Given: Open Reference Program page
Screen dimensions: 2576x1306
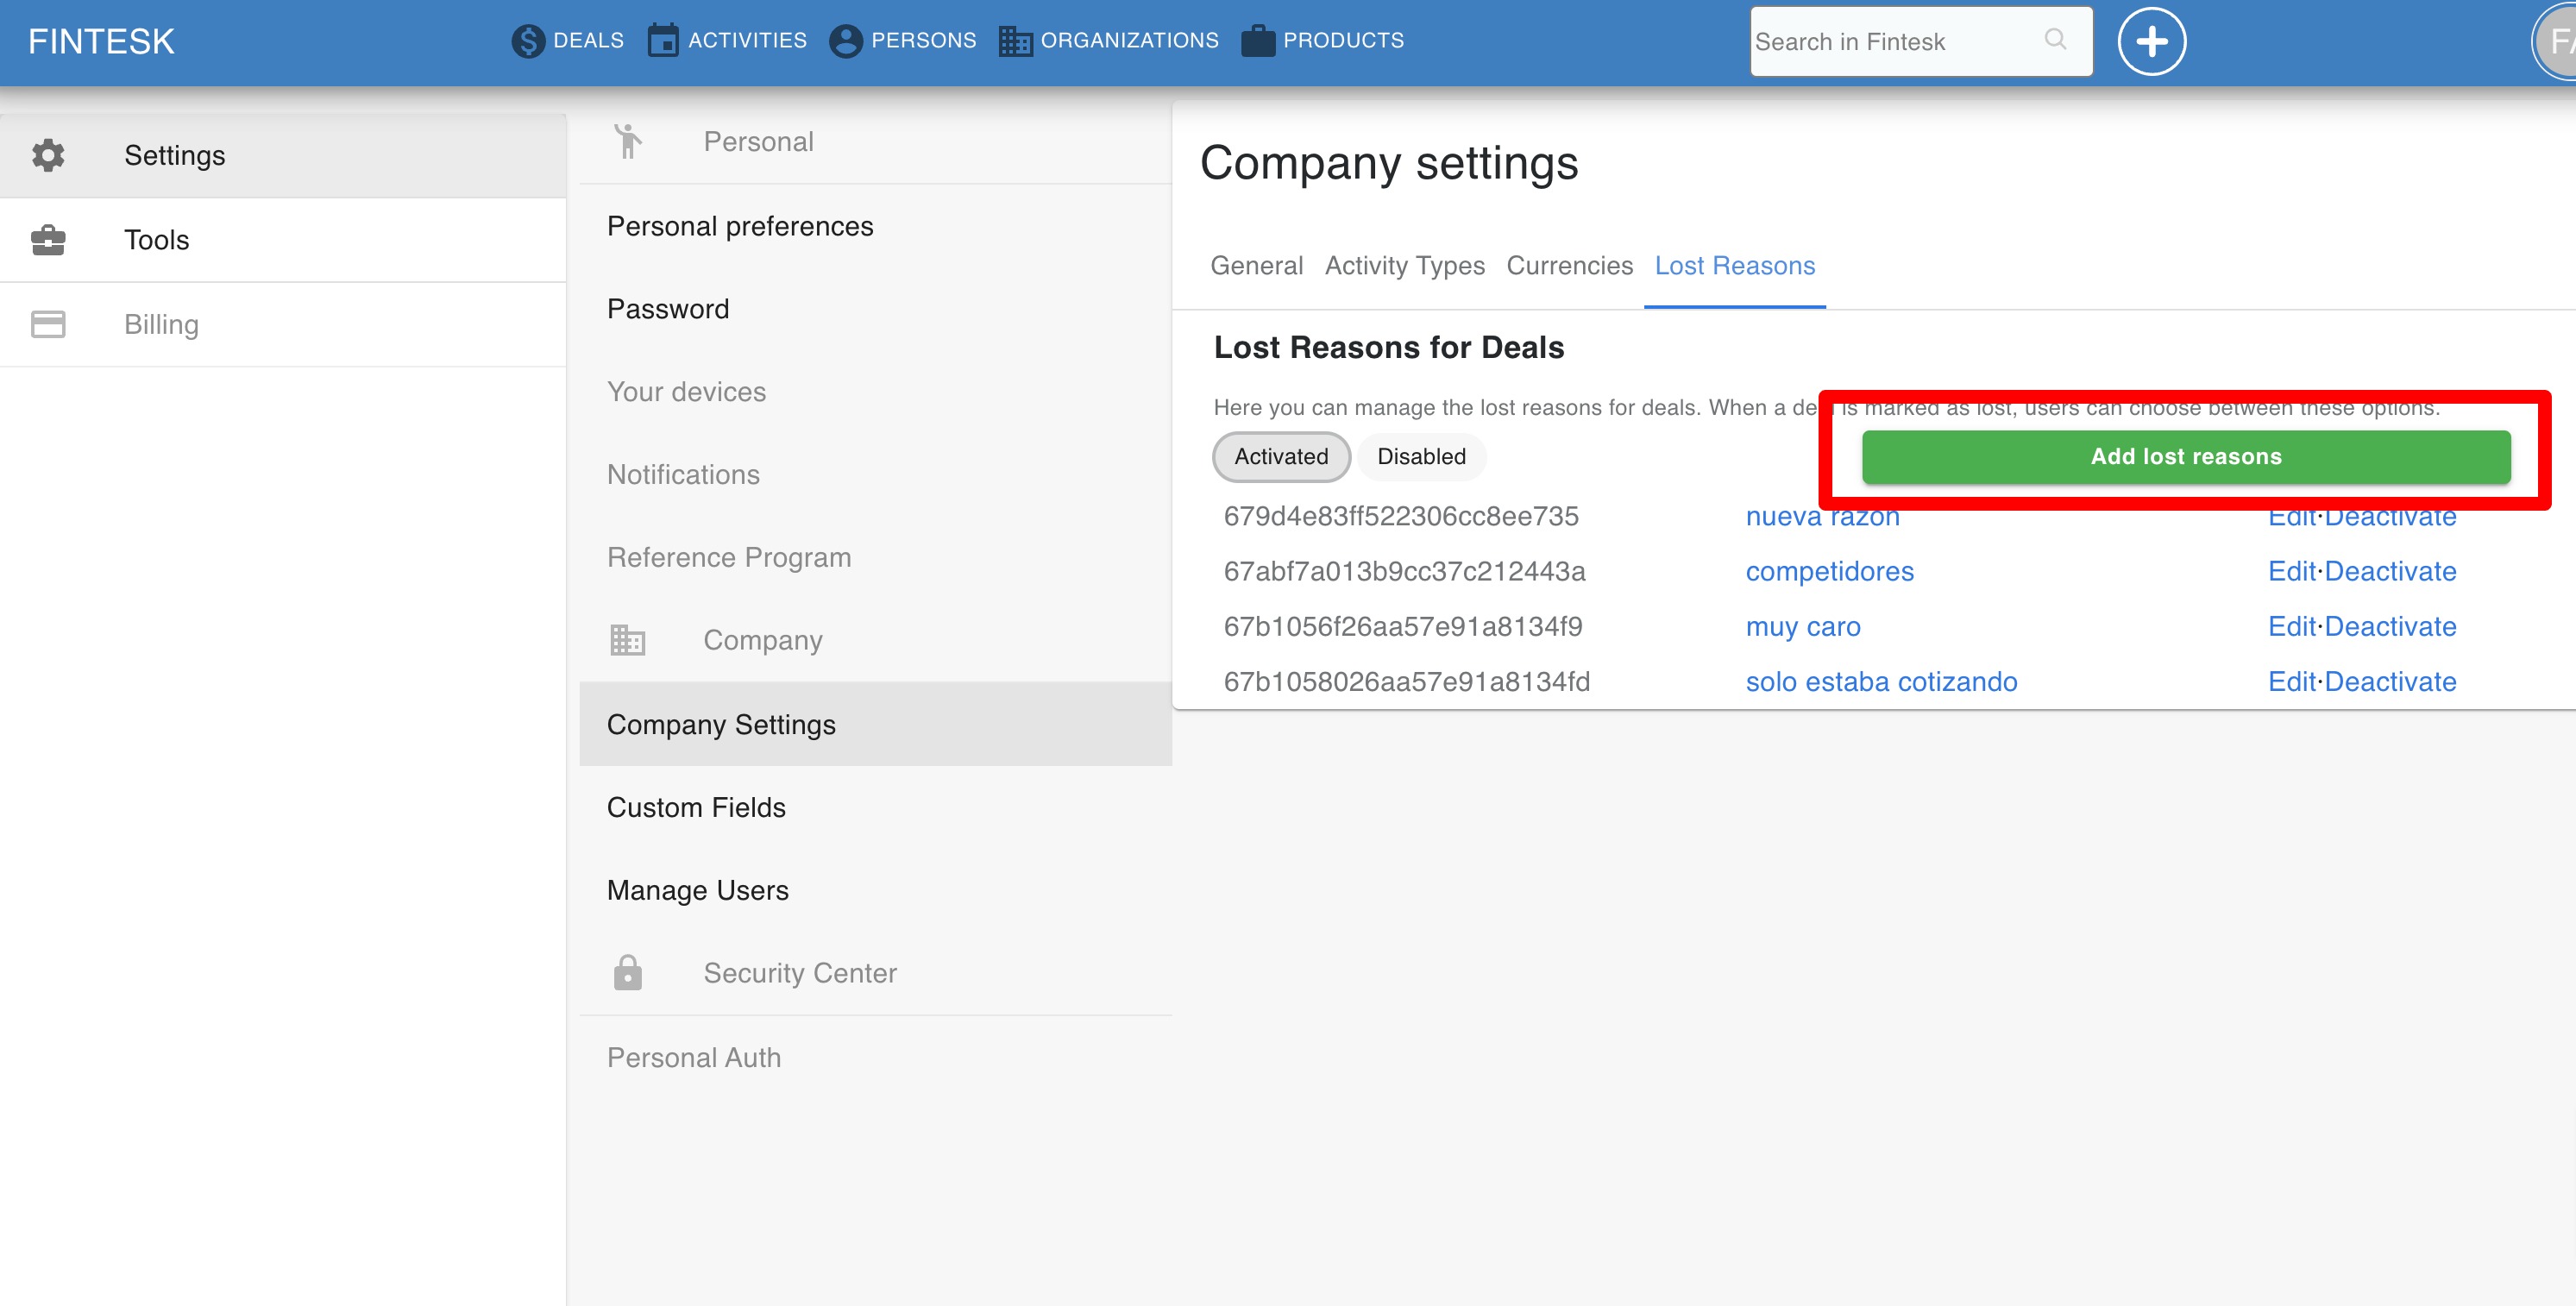Looking at the screenshot, I should [x=875, y=557].
